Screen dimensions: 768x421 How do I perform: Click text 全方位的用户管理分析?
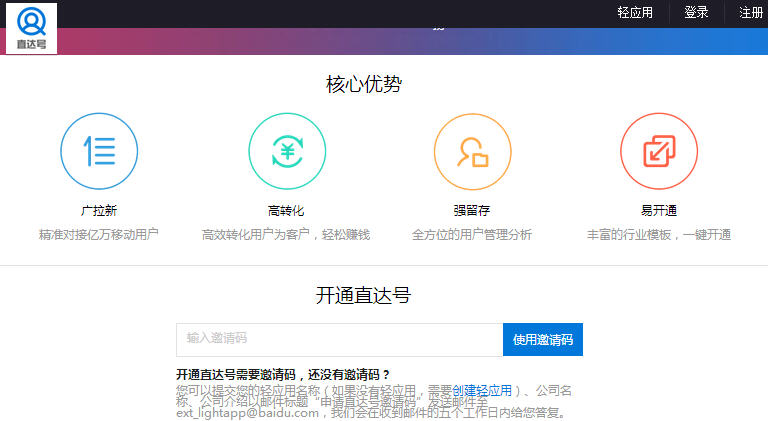click(x=472, y=234)
